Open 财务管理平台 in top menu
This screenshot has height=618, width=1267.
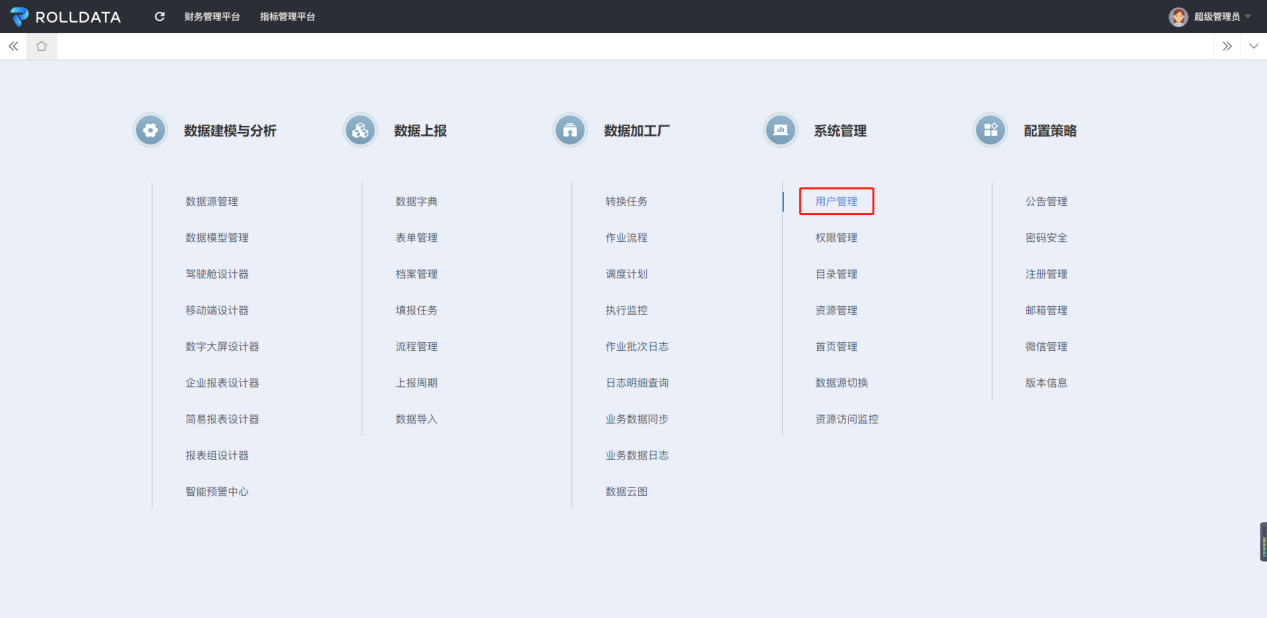point(212,17)
